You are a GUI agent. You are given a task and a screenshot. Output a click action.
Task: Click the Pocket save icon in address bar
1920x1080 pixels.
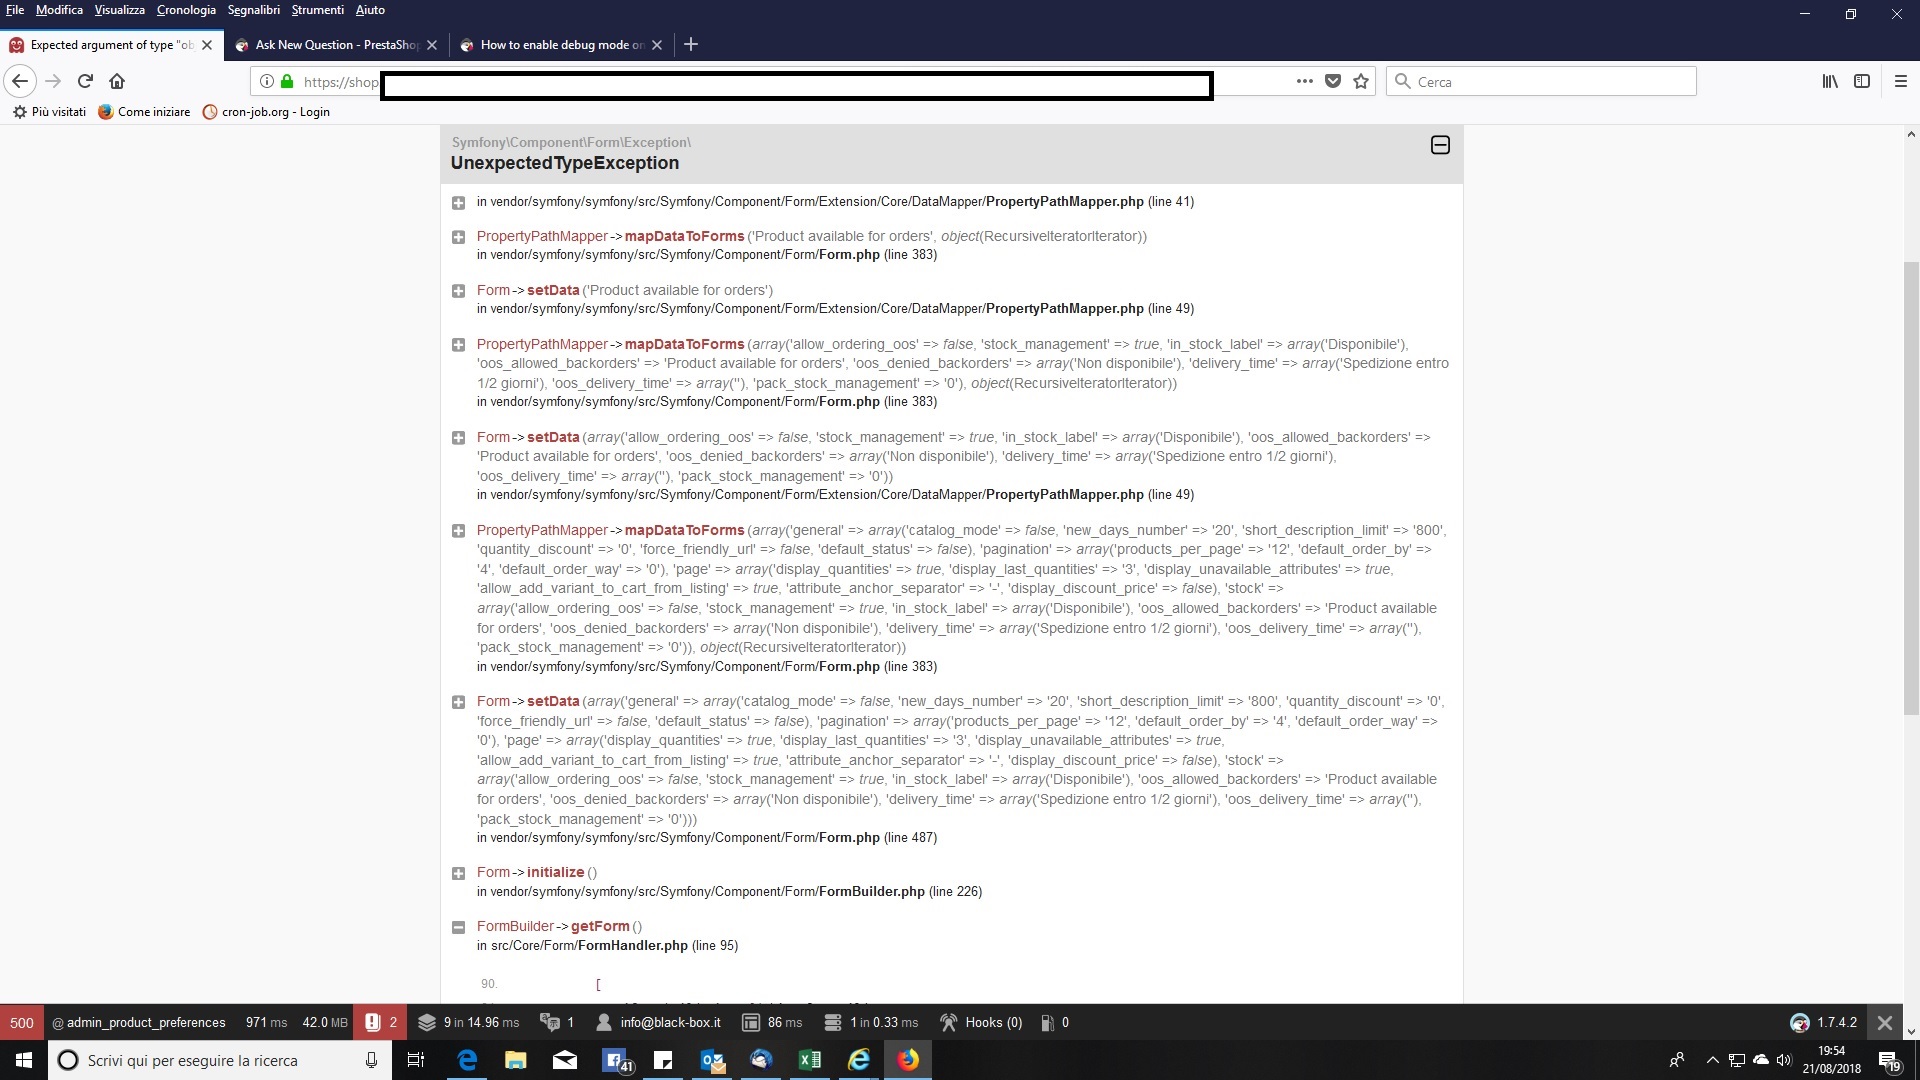(x=1333, y=81)
